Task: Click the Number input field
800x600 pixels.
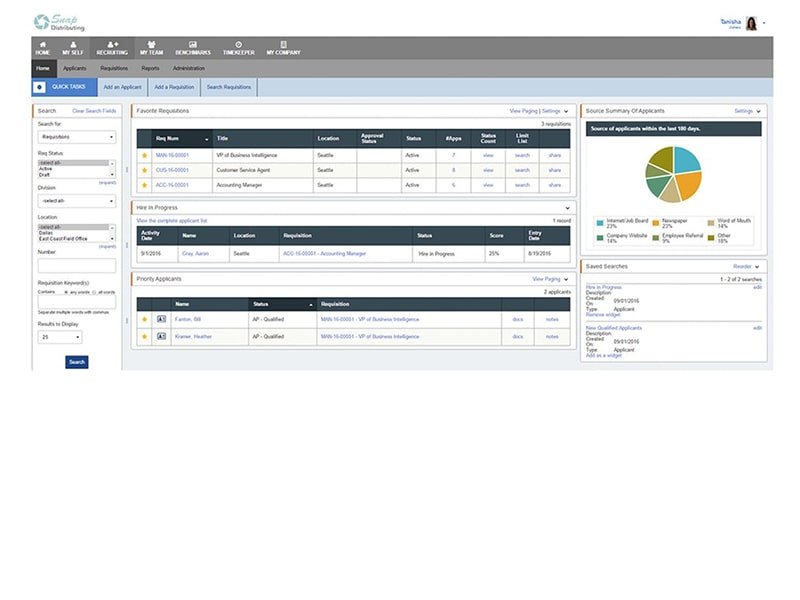Action: (76, 266)
